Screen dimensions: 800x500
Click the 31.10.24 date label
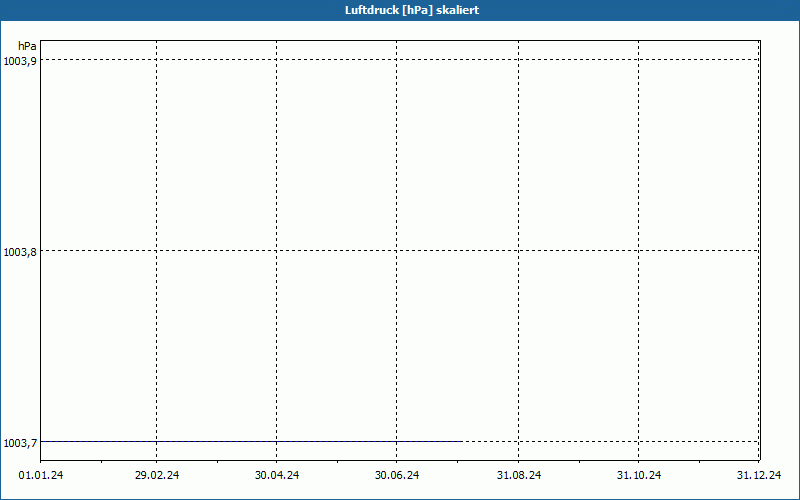pos(639,475)
